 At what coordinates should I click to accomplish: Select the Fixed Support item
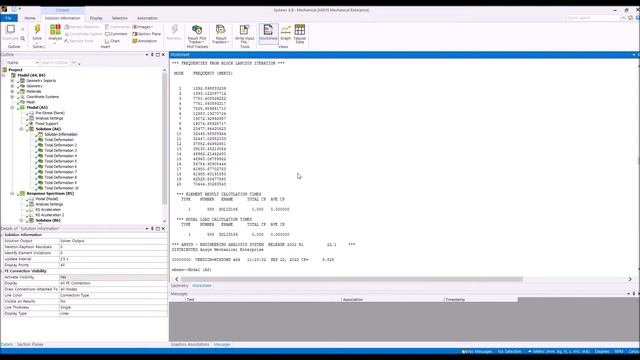tap(47, 124)
